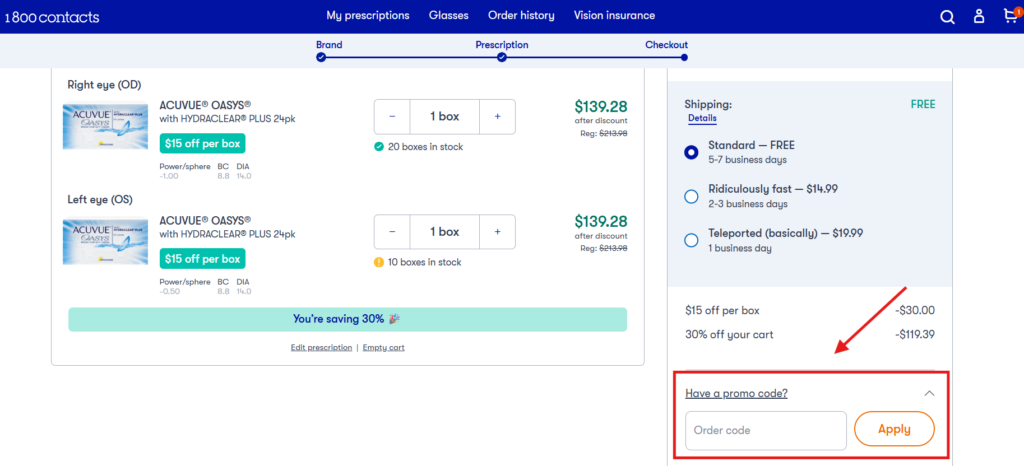Click the left eye 1 box quantity field

point(444,232)
